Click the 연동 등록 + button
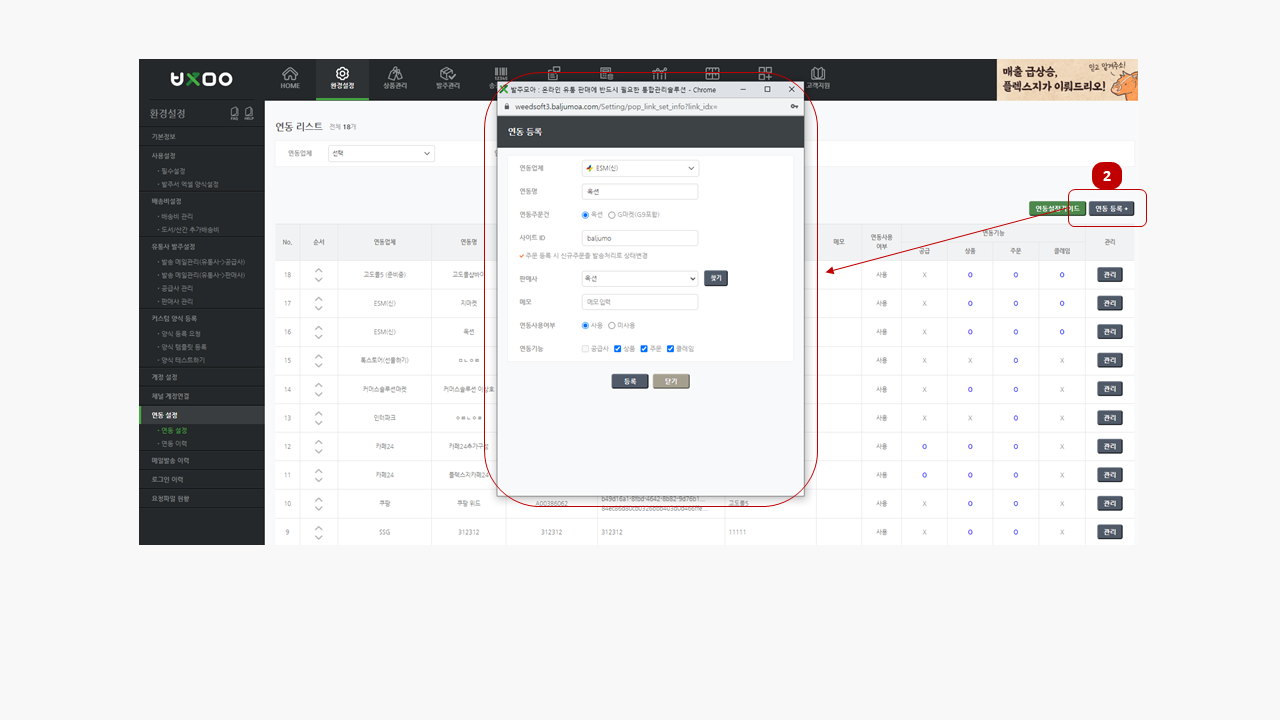This screenshot has width=1280, height=720. (1112, 209)
